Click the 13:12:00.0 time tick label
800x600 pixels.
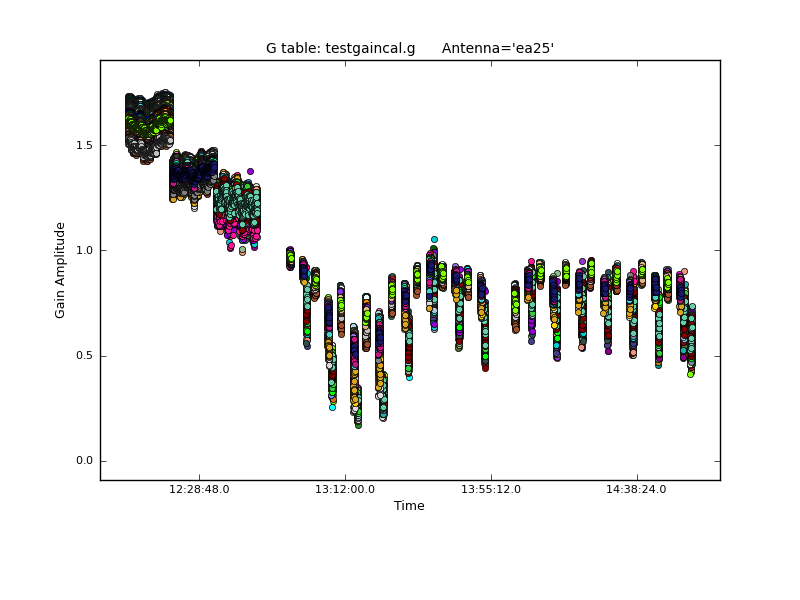point(345,489)
